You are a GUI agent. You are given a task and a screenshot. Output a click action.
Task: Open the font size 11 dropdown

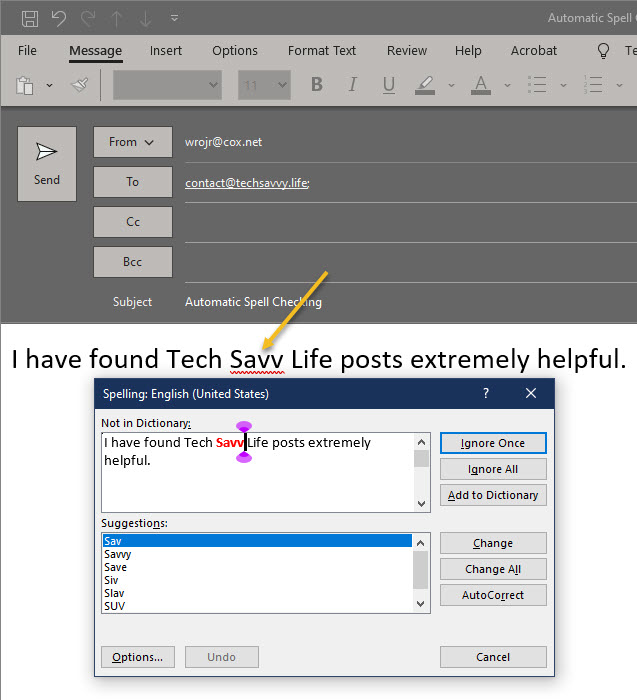(x=264, y=85)
